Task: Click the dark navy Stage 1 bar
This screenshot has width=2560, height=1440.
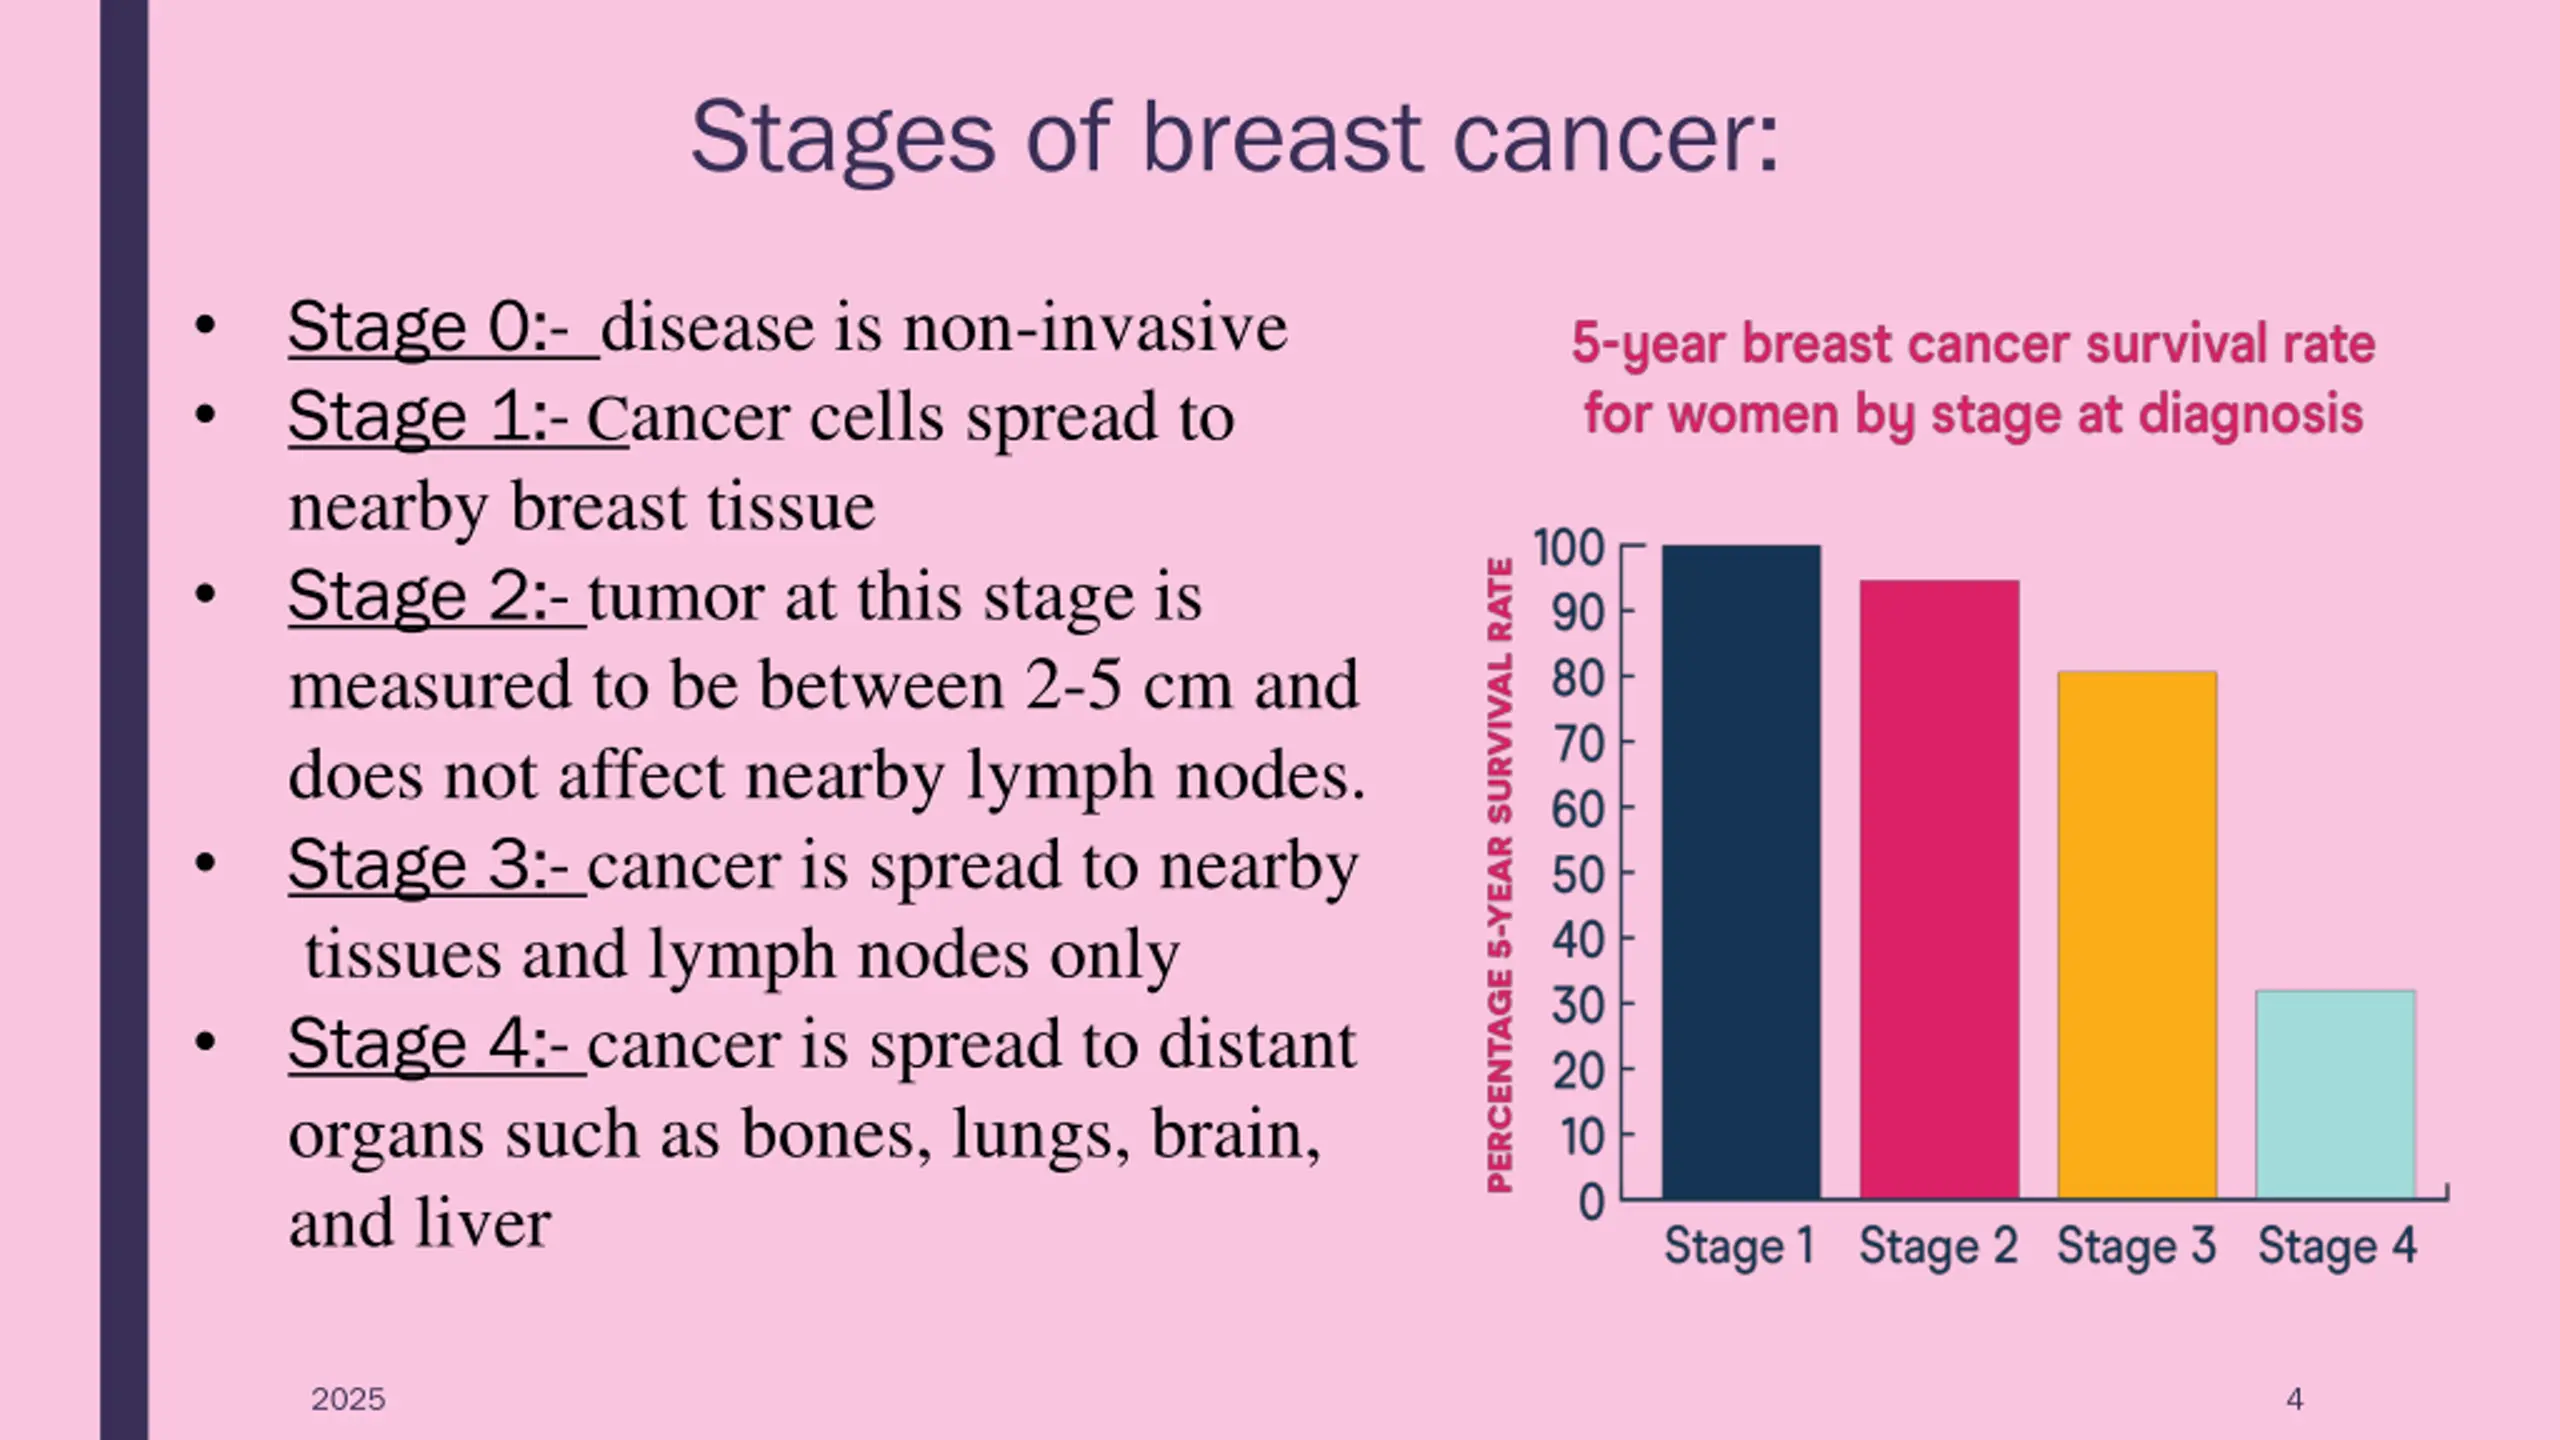Action: [1741, 872]
